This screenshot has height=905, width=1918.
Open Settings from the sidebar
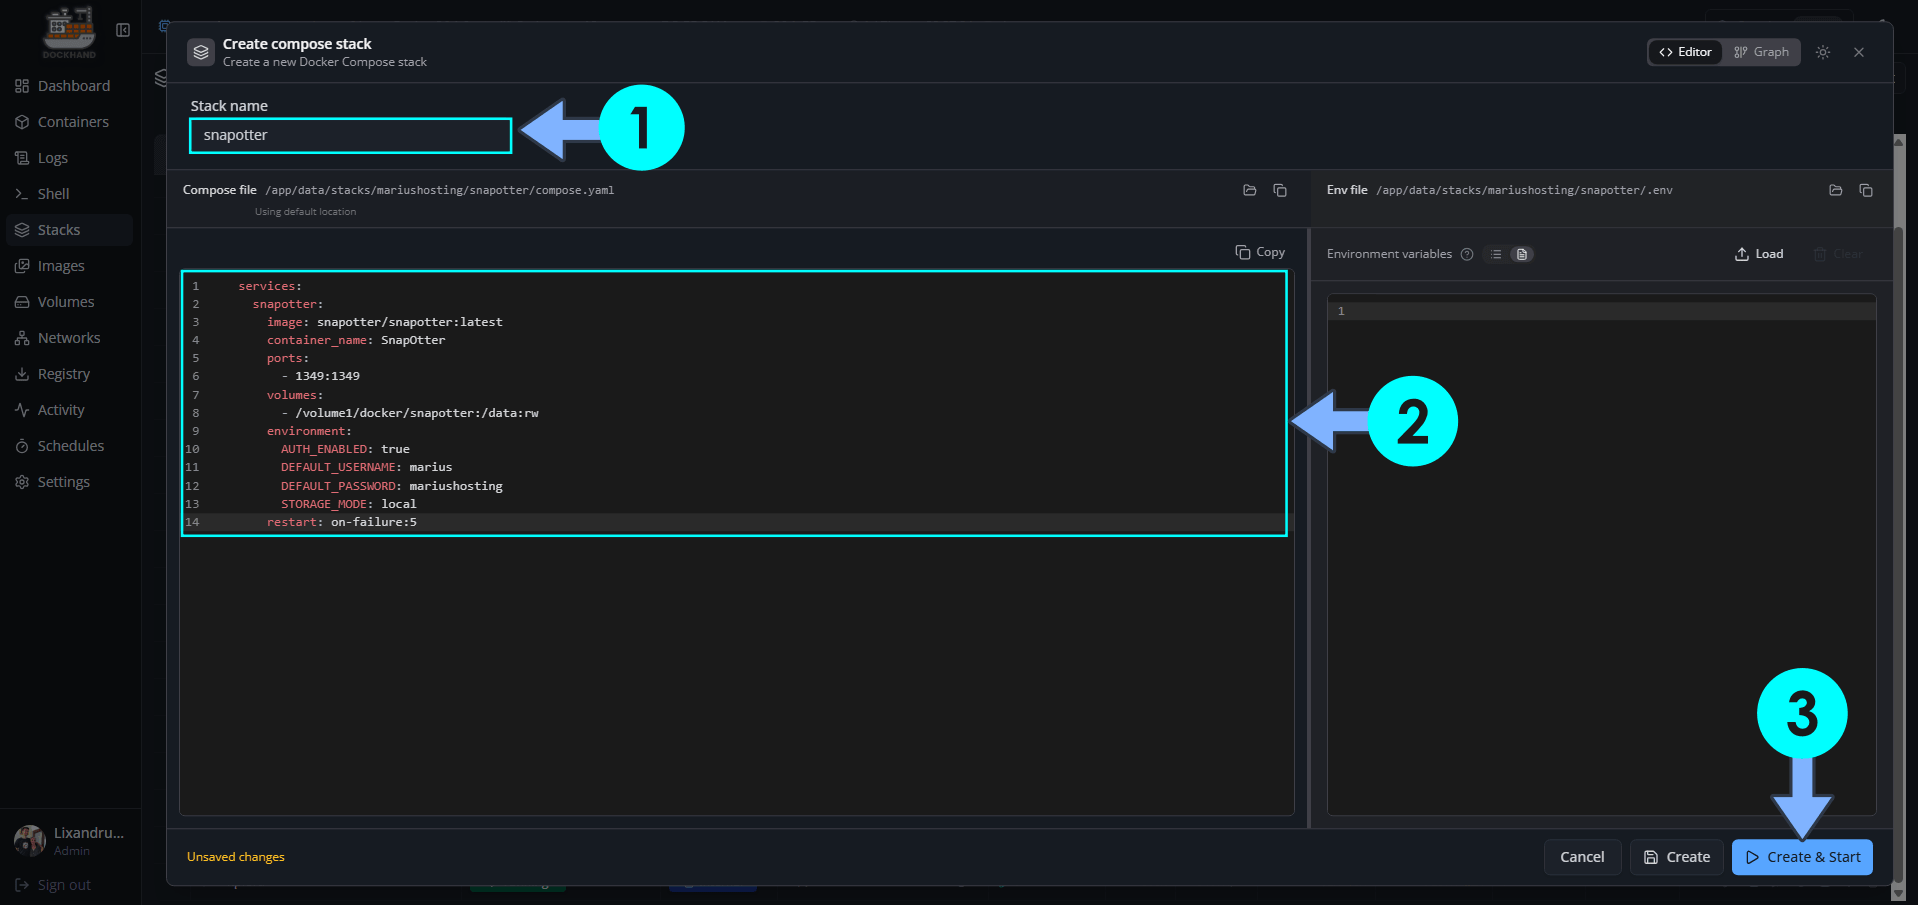[x=69, y=482]
